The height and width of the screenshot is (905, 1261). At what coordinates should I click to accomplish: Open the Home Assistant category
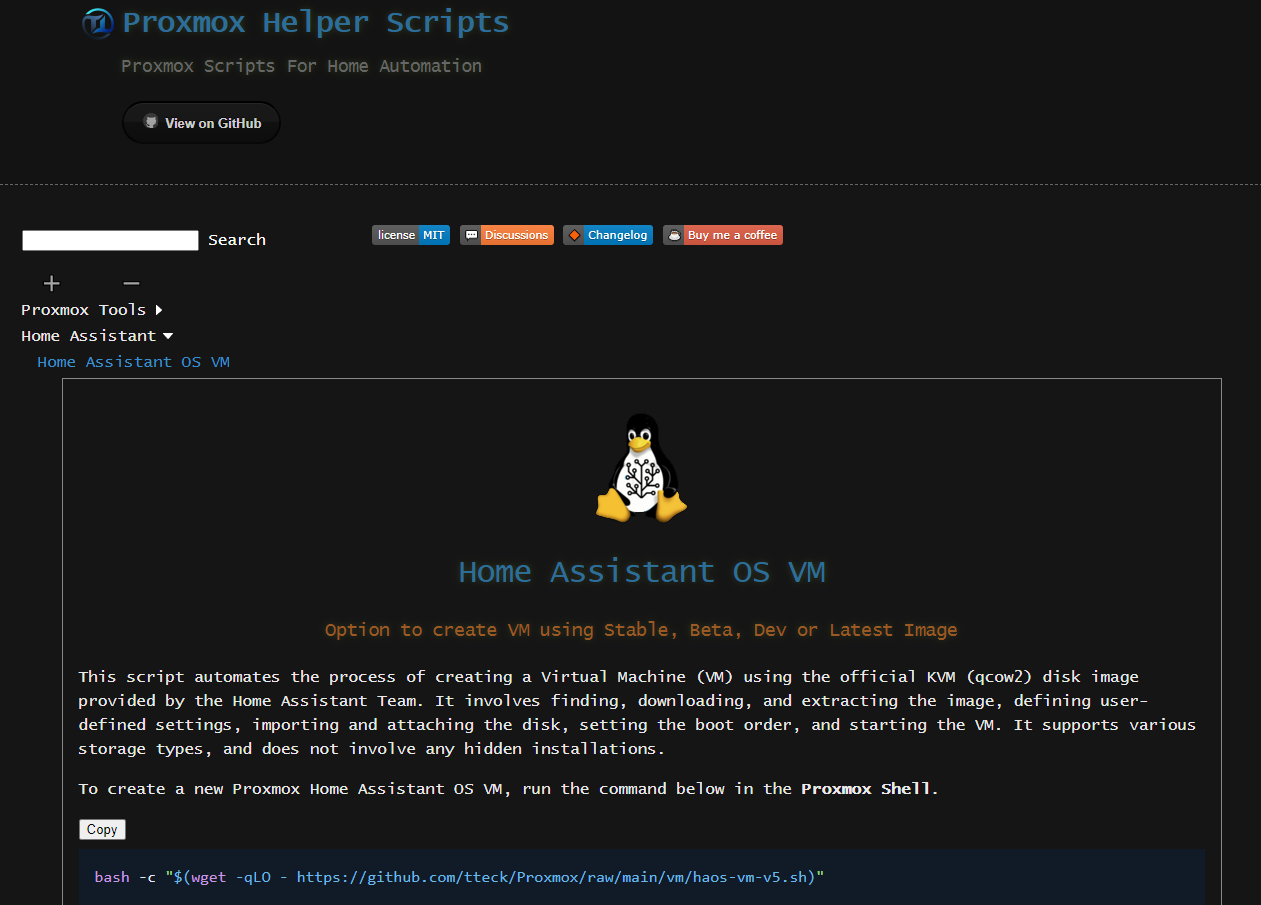click(x=89, y=336)
